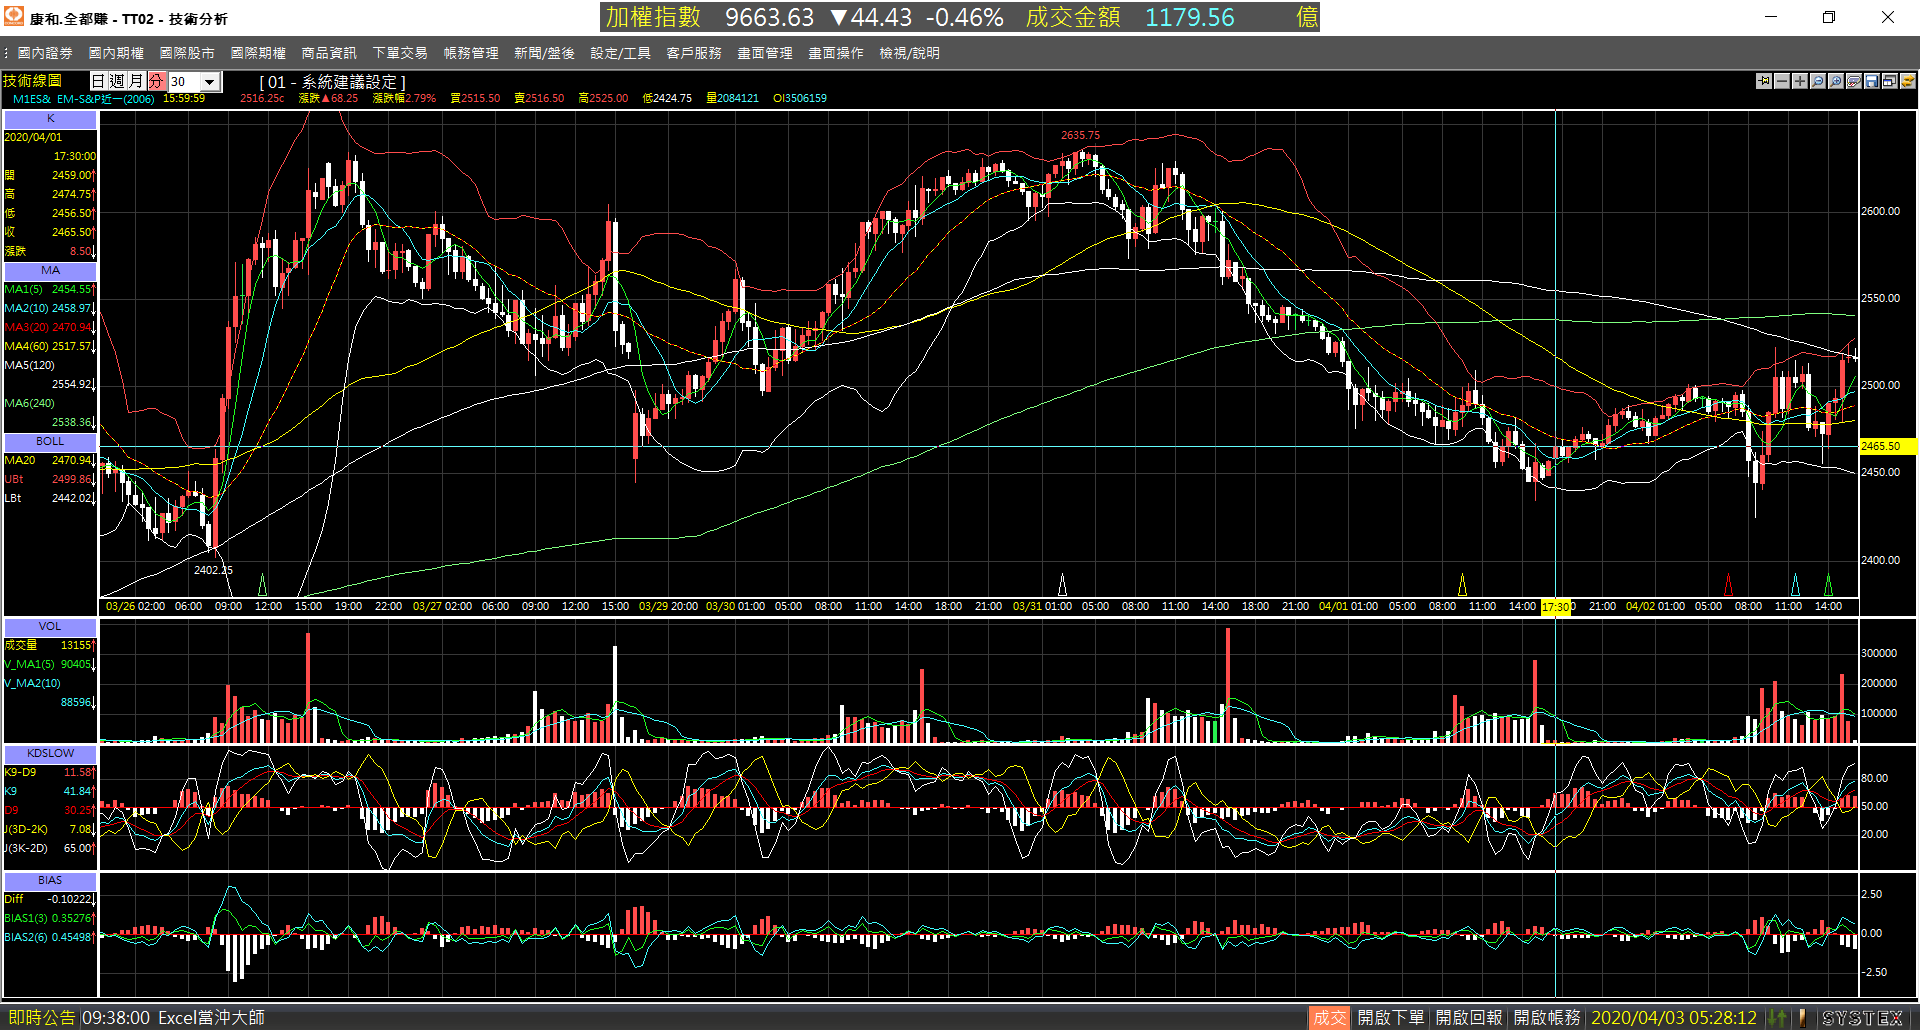Click the MA4(60) 2517.57 value row
Screen dimensions: 1920x1030
50,347
